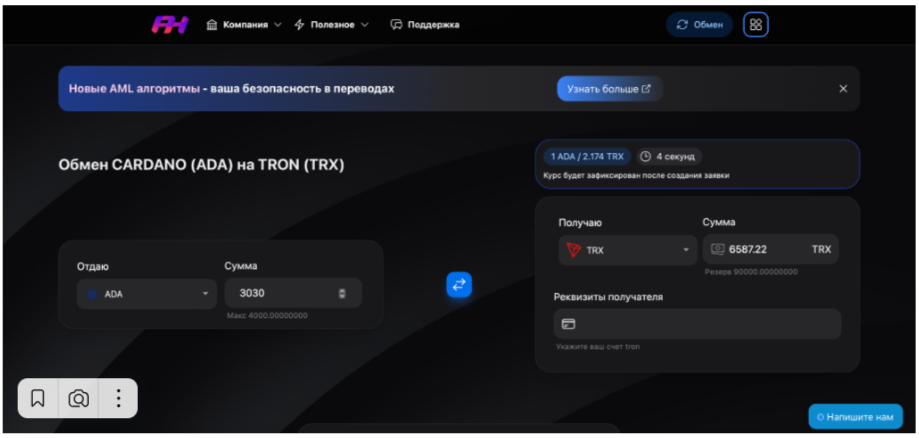Open the Поддержка menu item
919x438 pixels.
coord(425,25)
